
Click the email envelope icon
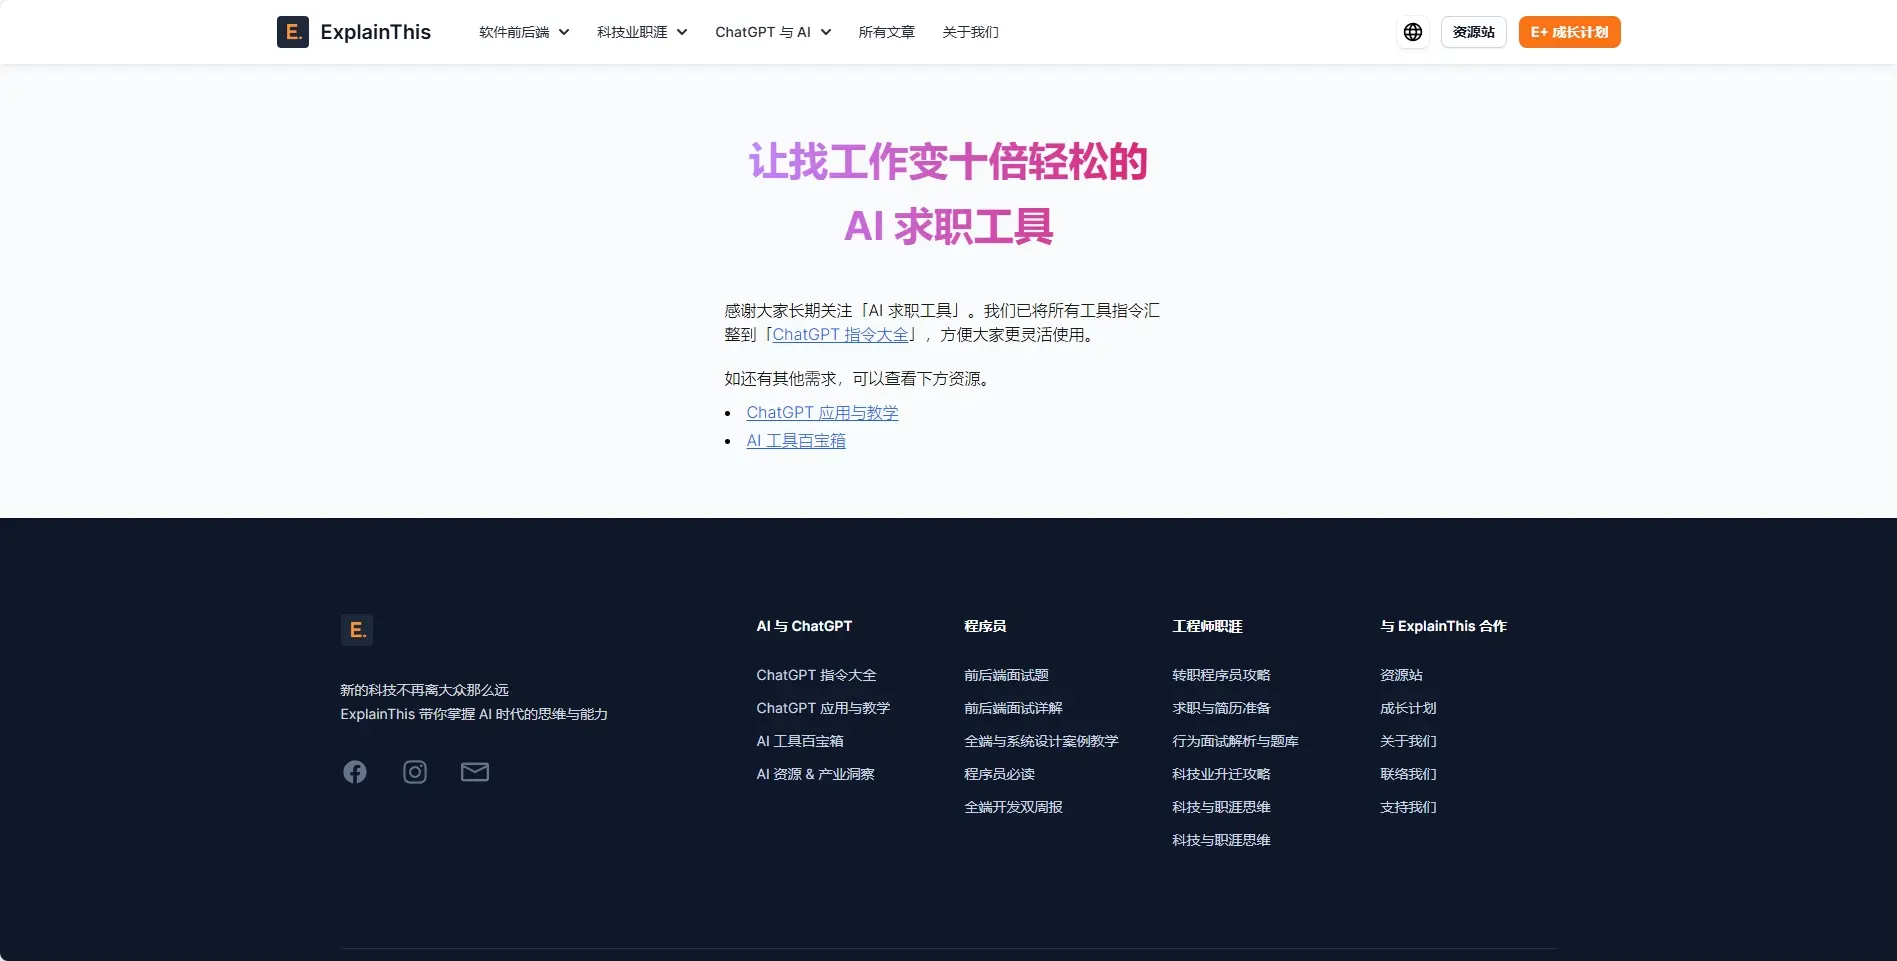(475, 772)
